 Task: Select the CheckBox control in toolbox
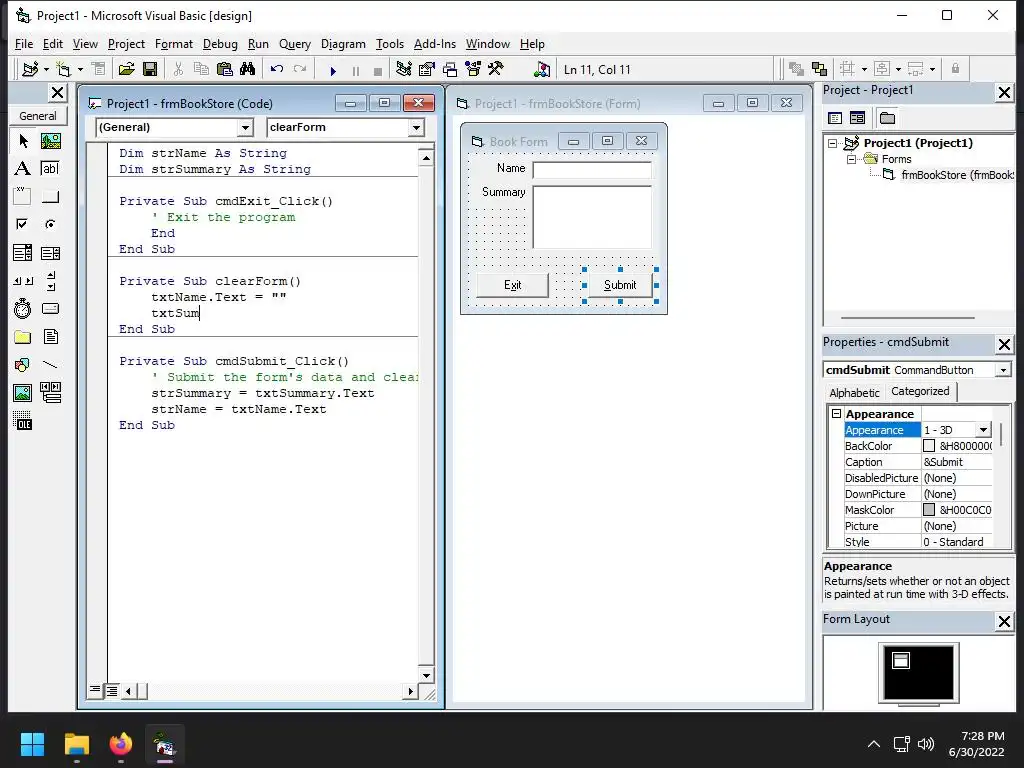tap(23, 224)
